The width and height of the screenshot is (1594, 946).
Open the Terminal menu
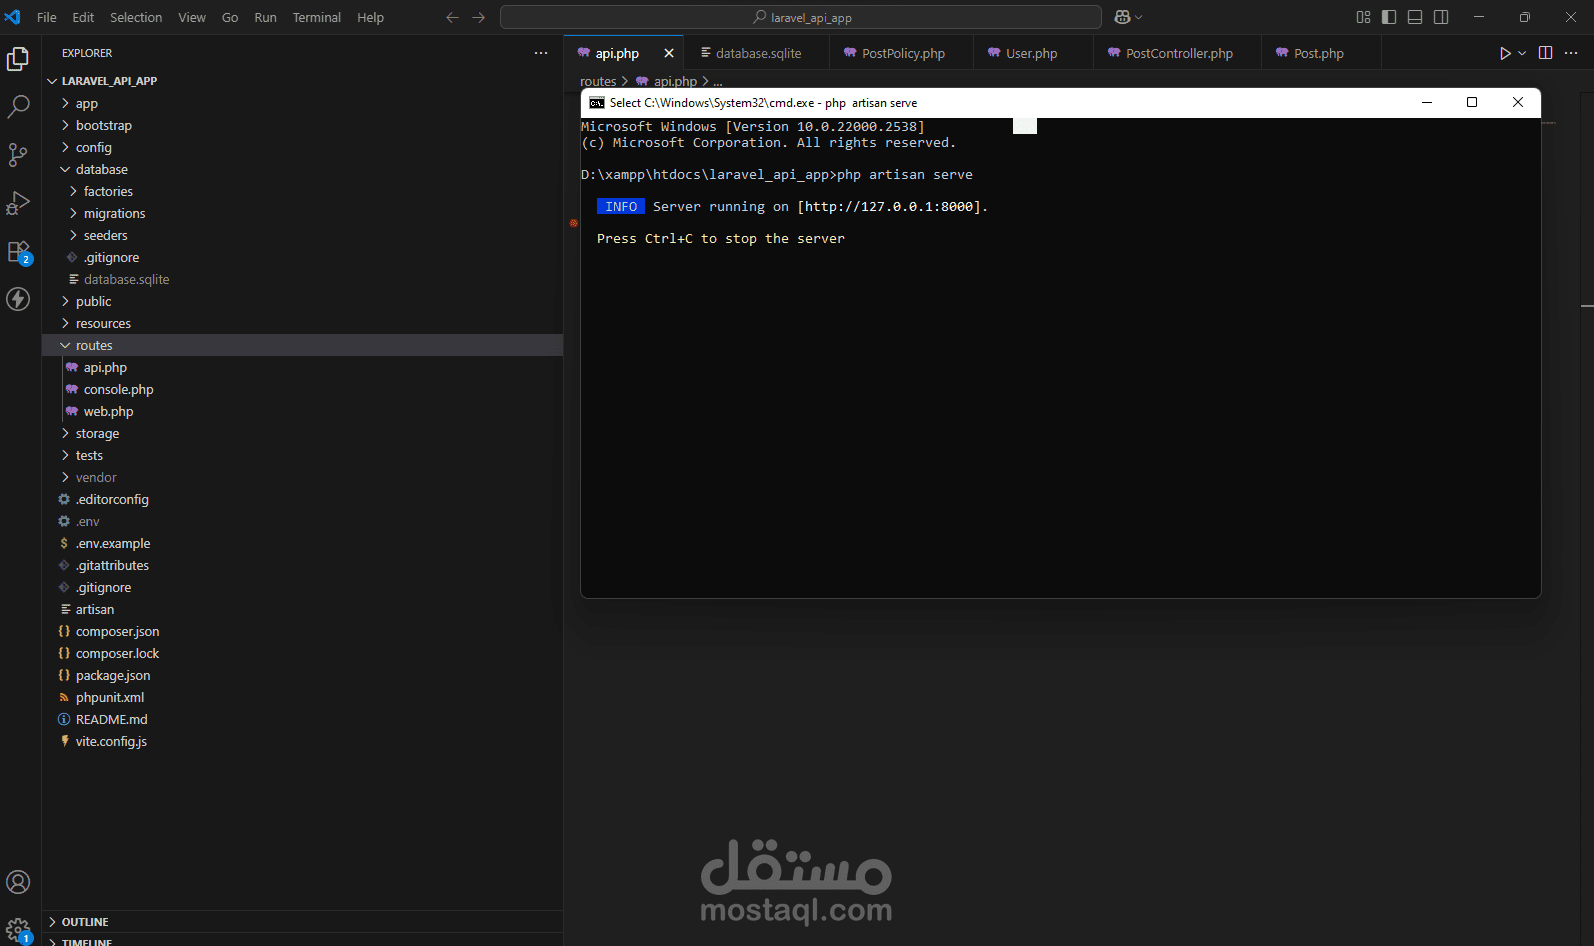coord(316,17)
